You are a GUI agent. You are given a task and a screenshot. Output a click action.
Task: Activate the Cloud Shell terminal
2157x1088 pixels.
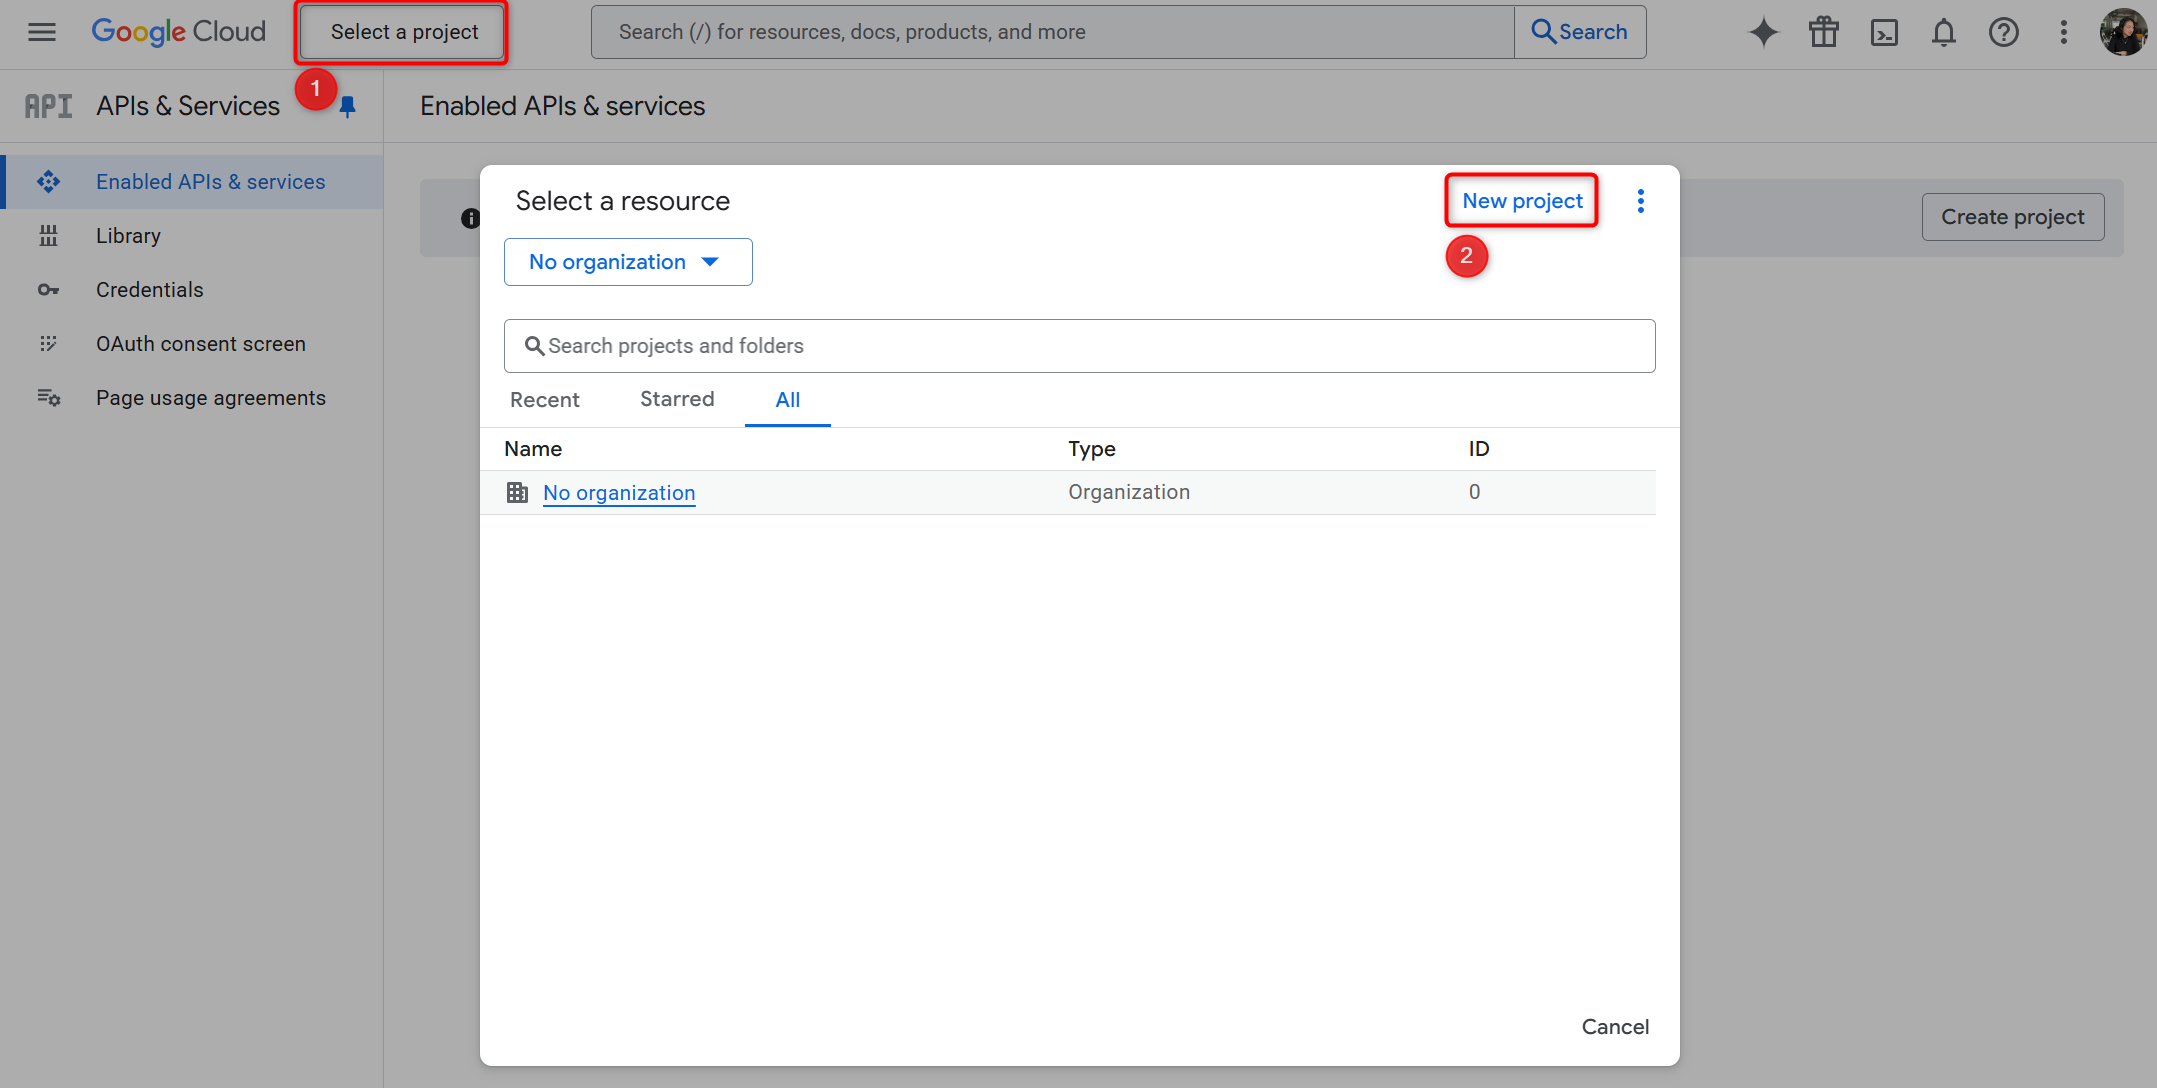[x=1884, y=31]
